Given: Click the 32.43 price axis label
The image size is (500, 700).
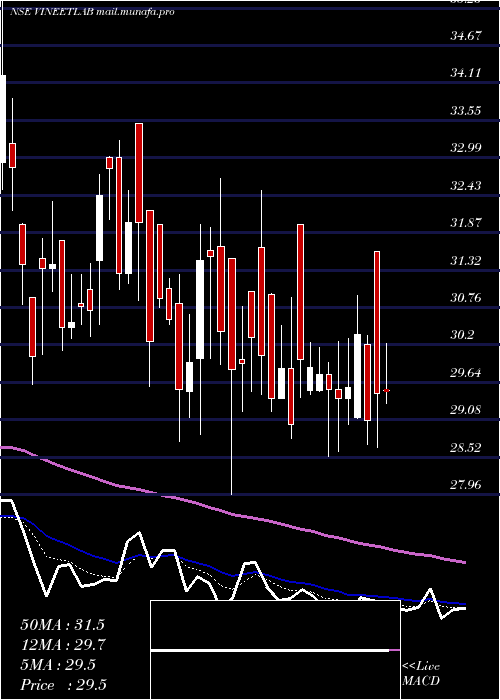Looking at the screenshot, I should tap(466, 185).
